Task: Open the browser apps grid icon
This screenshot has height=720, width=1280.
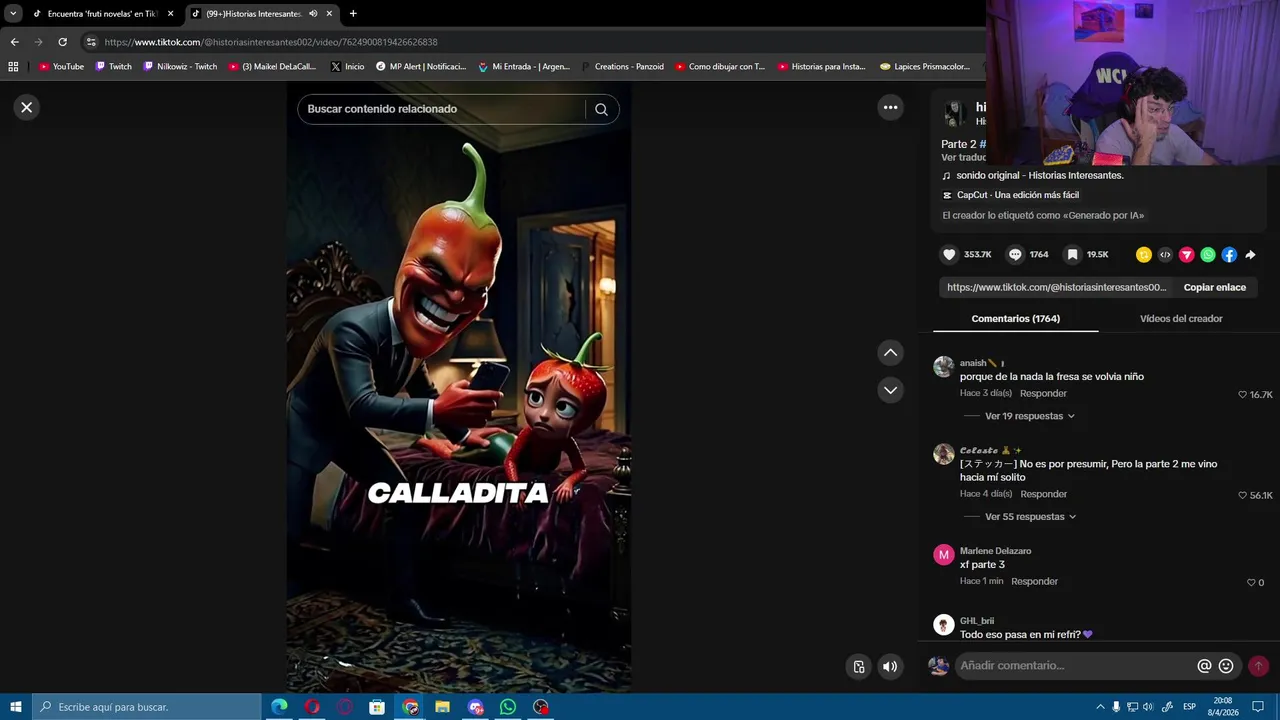Action: click(x=13, y=67)
